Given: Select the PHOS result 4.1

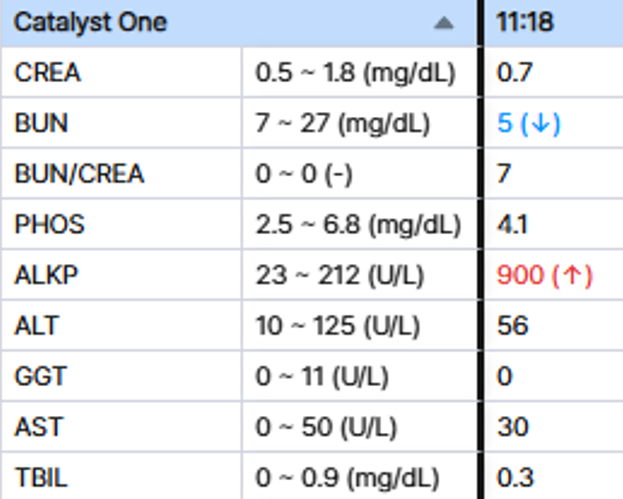Looking at the screenshot, I should coord(512,224).
